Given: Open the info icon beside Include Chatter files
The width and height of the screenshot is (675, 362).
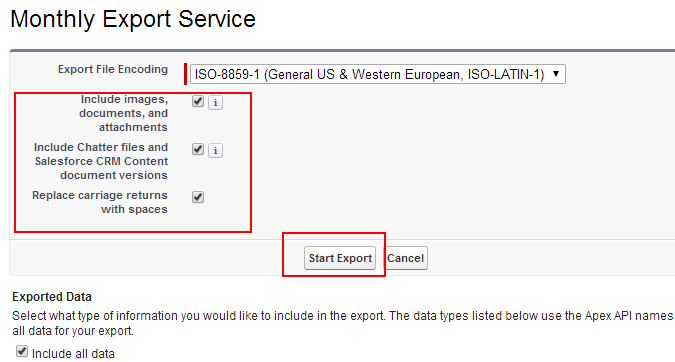Looking at the screenshot, I should tap(215, 151).
